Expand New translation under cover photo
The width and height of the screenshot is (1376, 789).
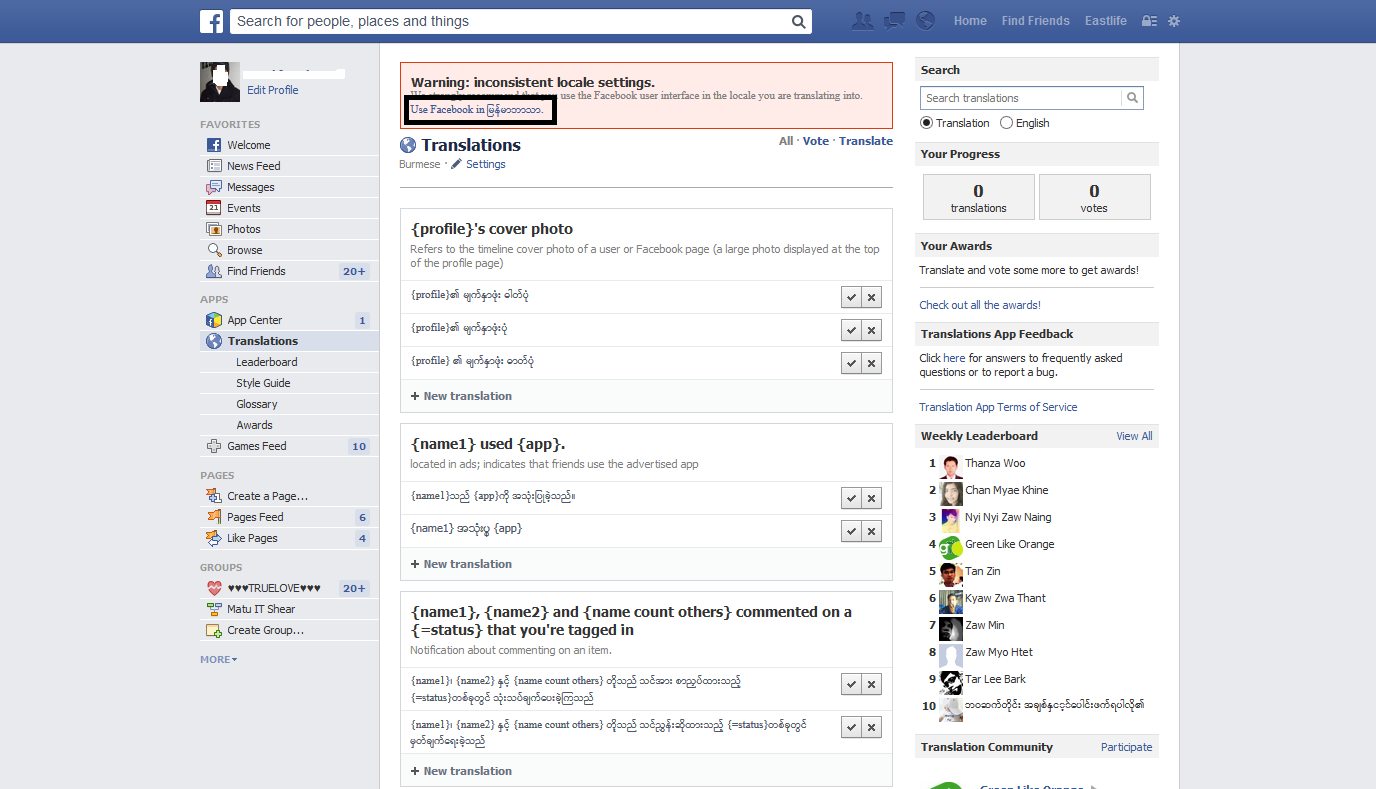click(x=461, y=396)
